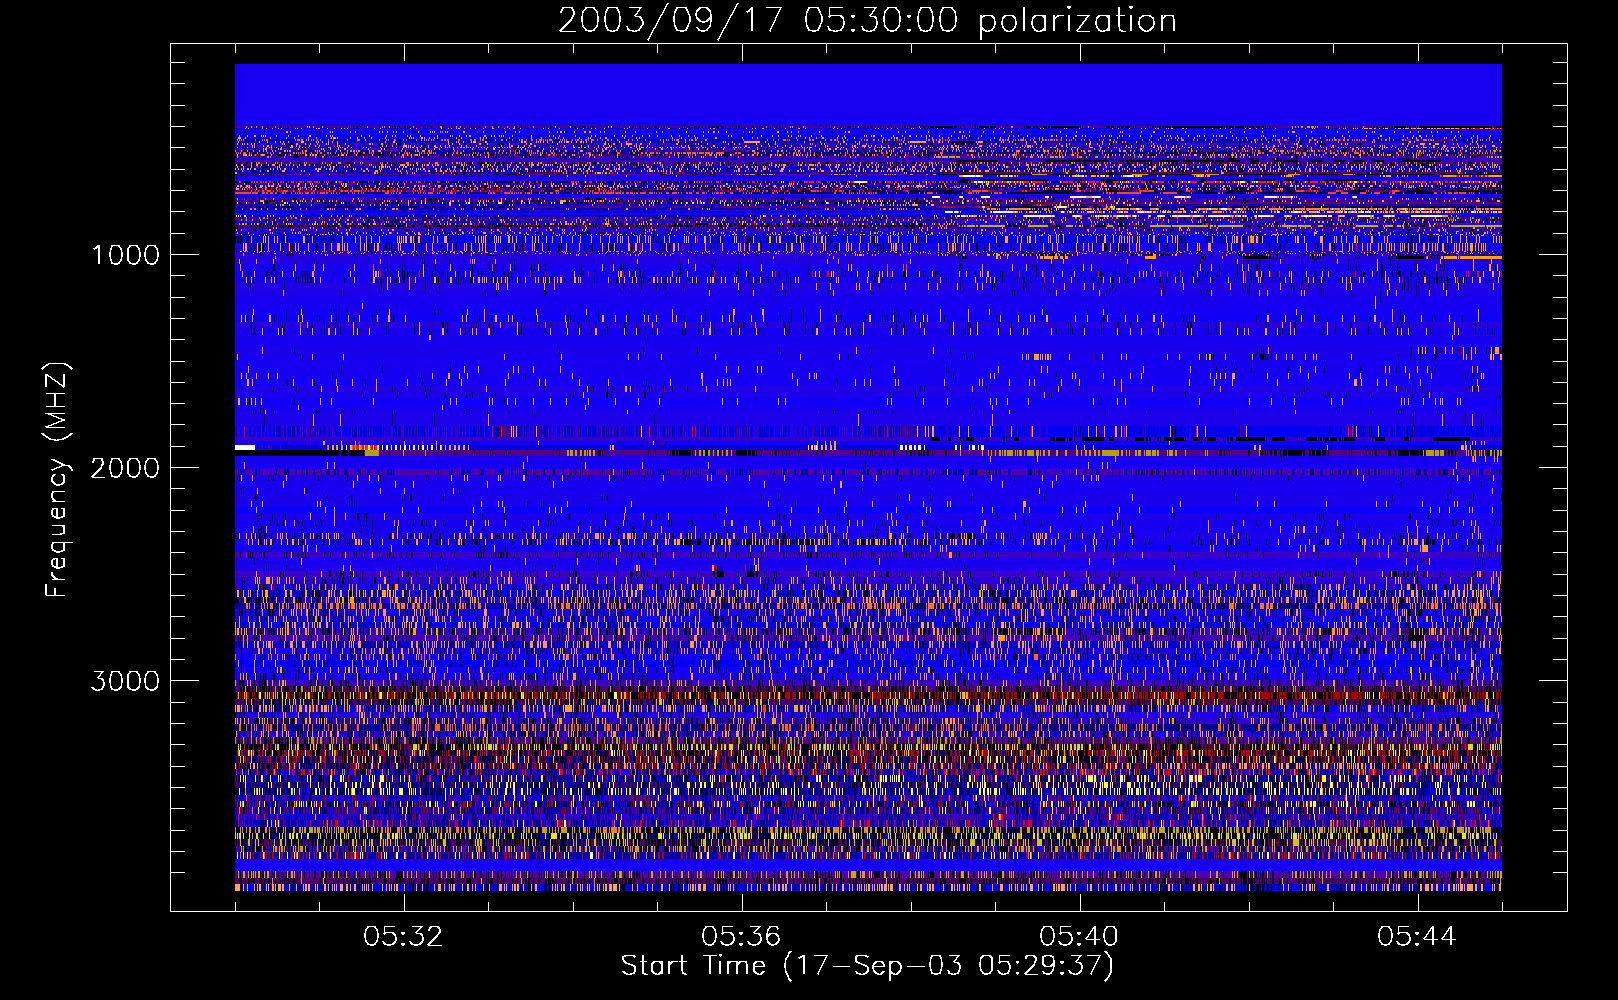This screenshot has height=1000, width=1618.
Task: Click the "Start Time (17-Sep-03 05:29:37)" label
Action: tap(867, 966)
